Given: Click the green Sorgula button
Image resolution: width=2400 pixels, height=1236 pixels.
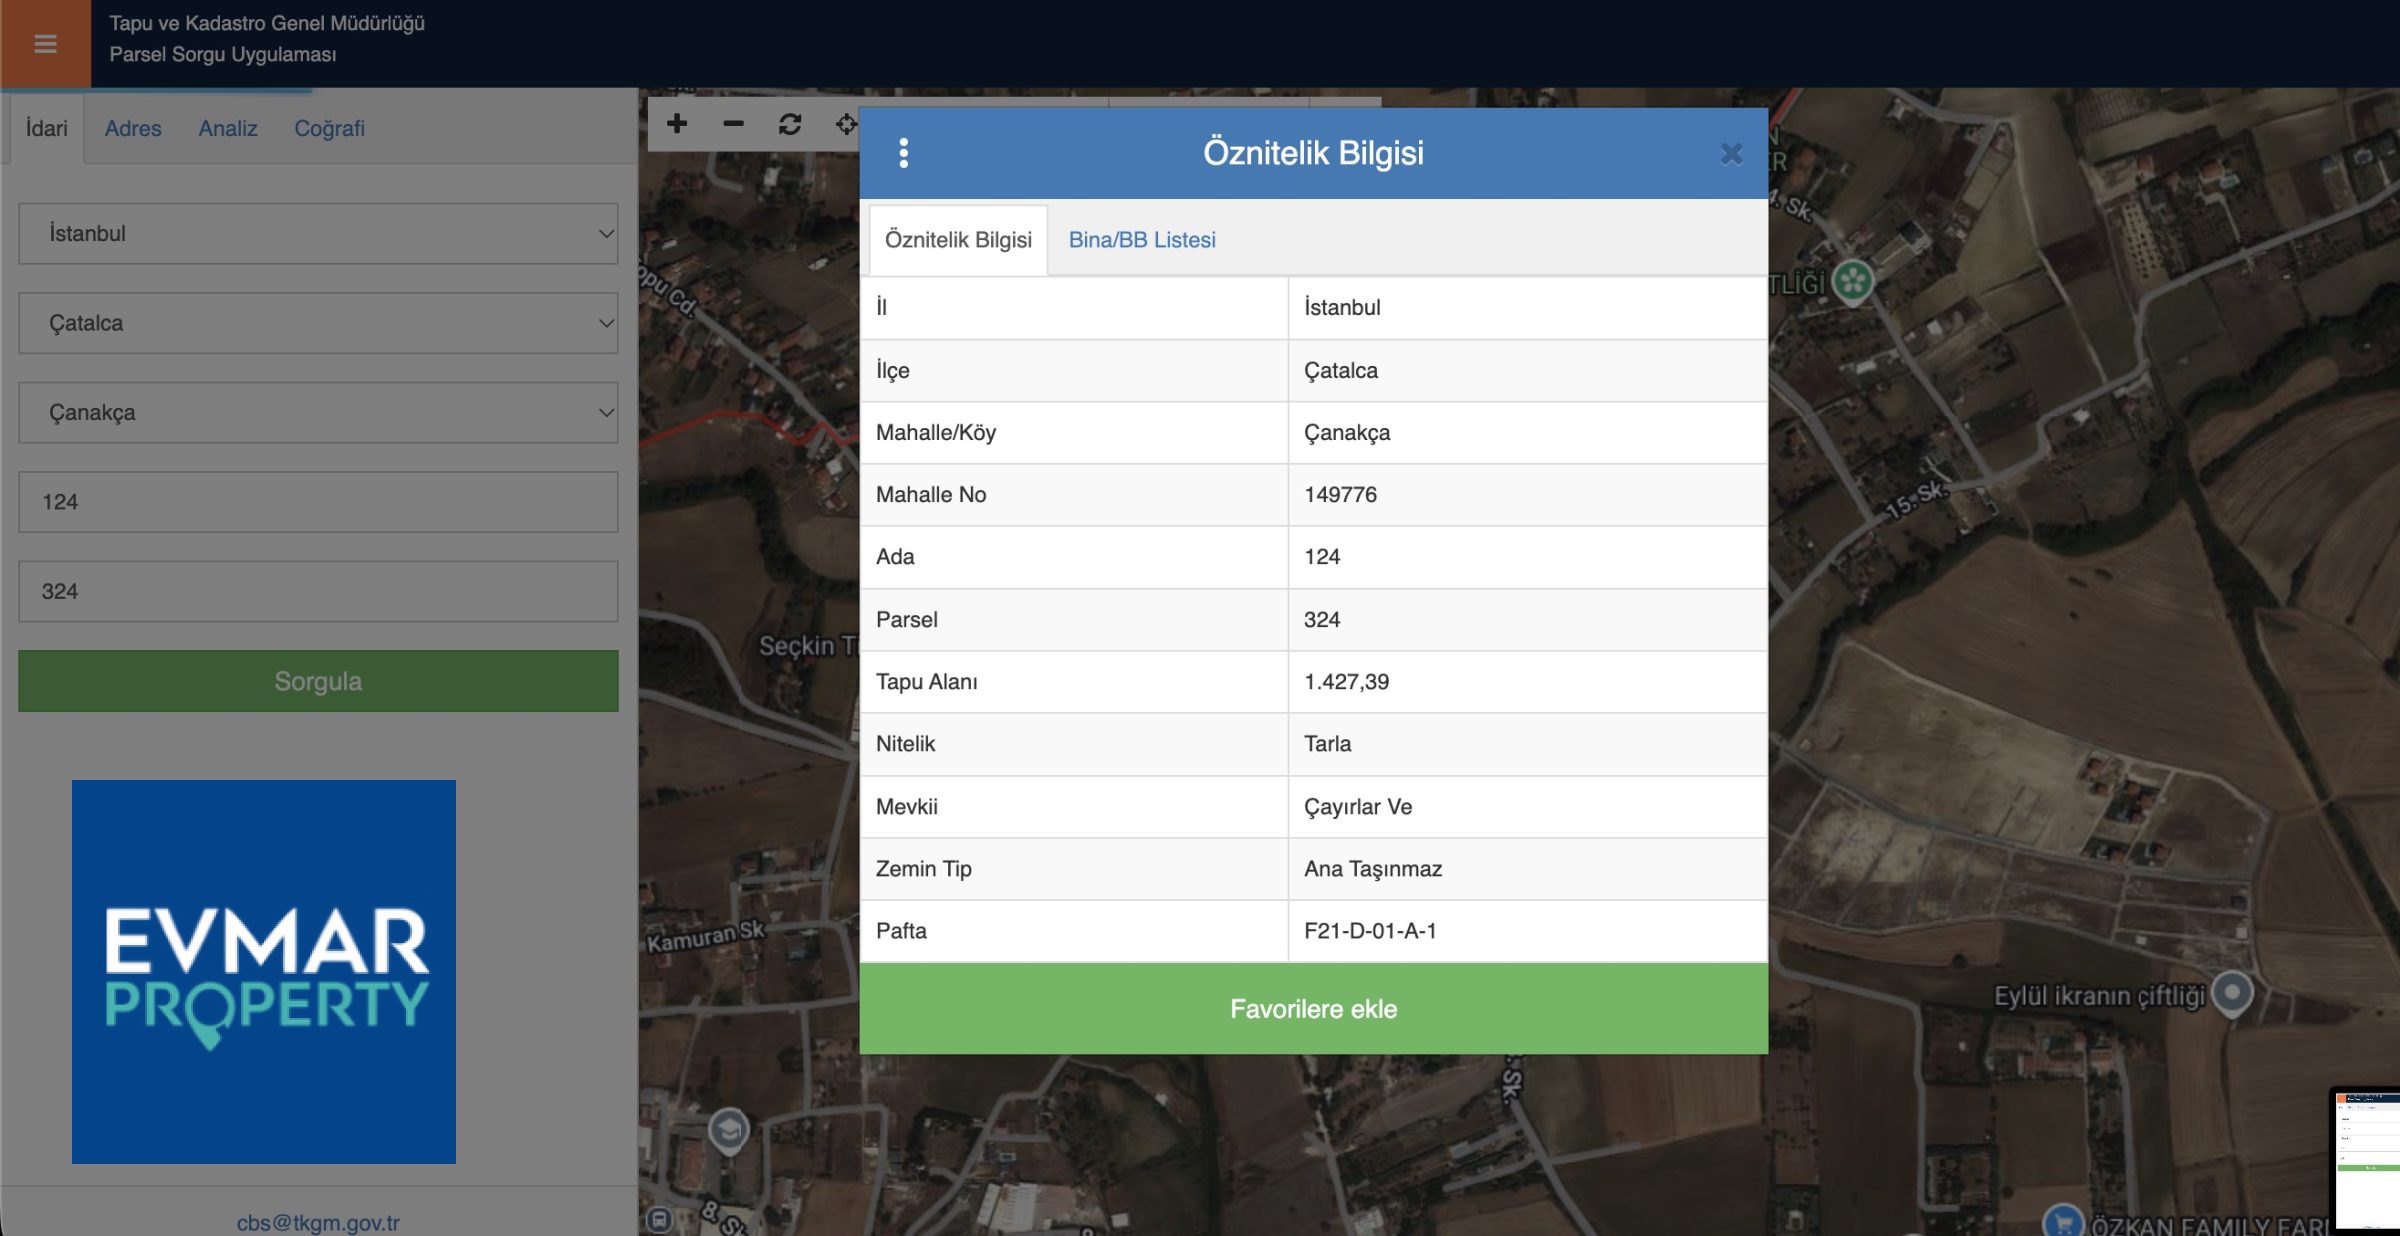Looking at the screenshot, I should pos(318,681).
